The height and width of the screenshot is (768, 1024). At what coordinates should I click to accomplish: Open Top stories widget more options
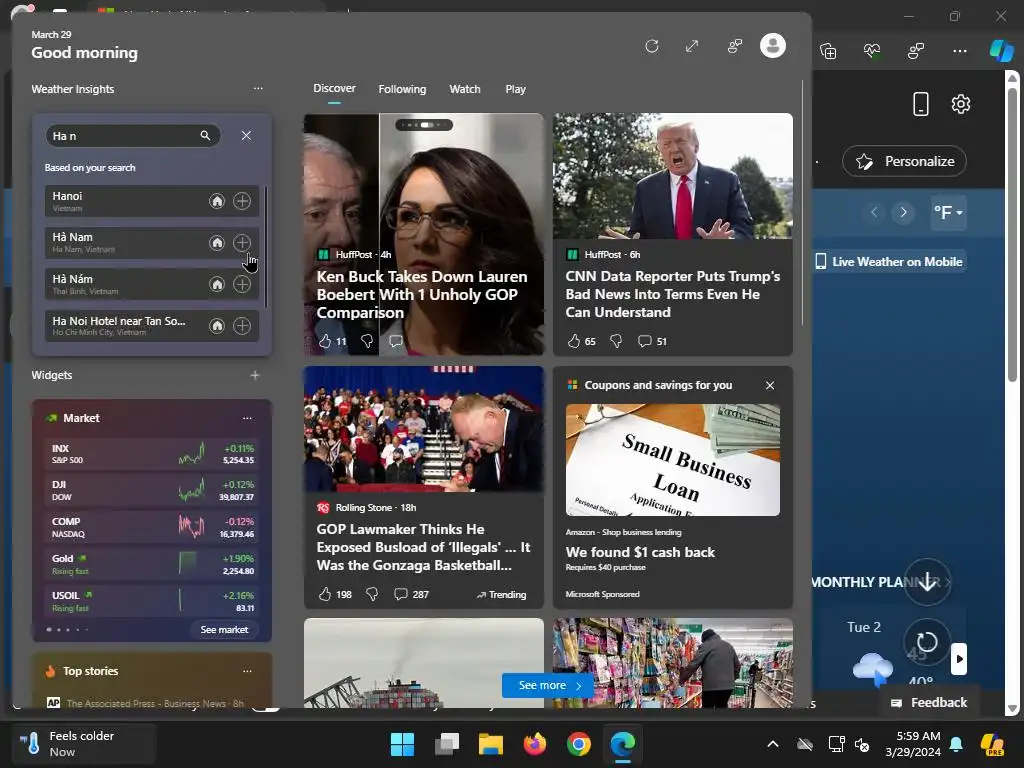tap(247, 671)
